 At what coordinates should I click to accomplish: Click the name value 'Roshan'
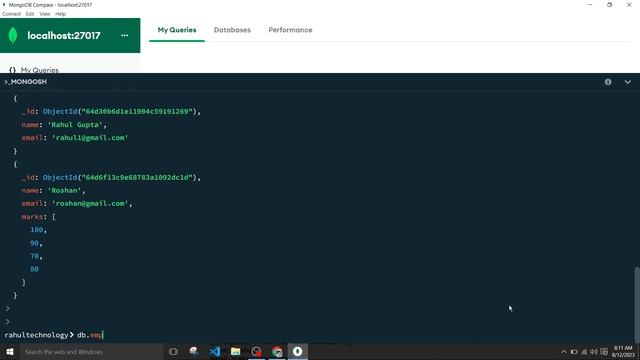coord(64,190)
